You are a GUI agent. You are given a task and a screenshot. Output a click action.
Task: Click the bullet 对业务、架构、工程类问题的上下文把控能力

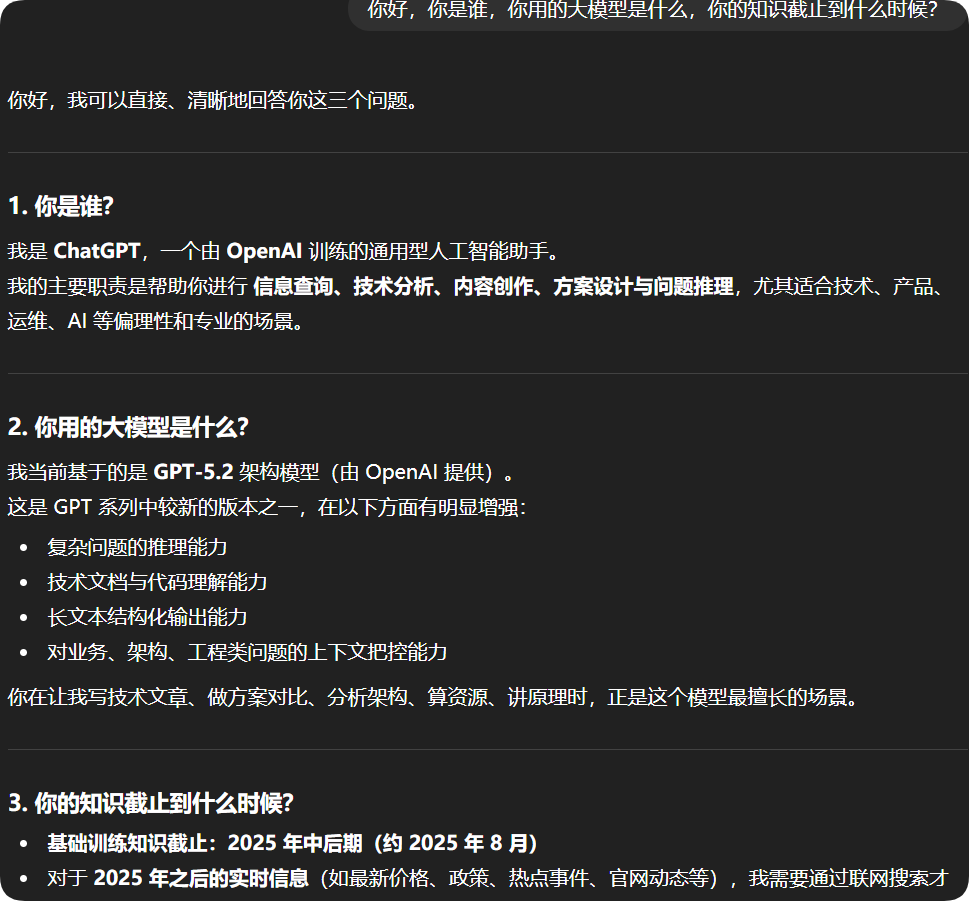[x=247, y=652]
